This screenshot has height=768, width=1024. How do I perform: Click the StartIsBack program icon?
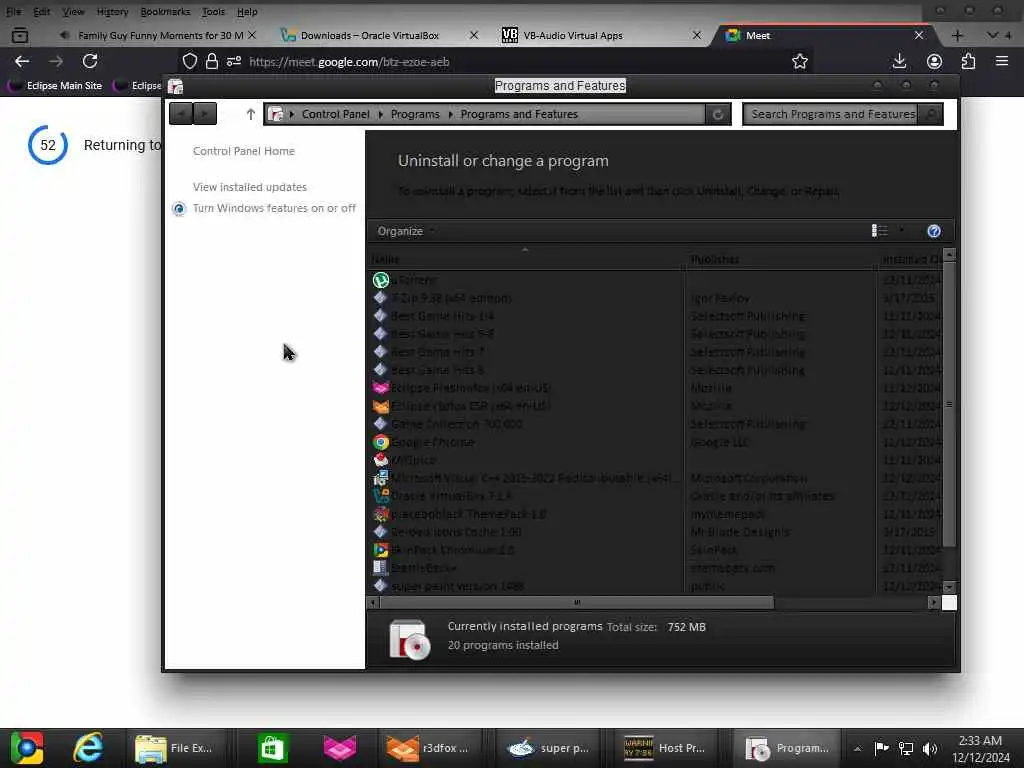380,568
